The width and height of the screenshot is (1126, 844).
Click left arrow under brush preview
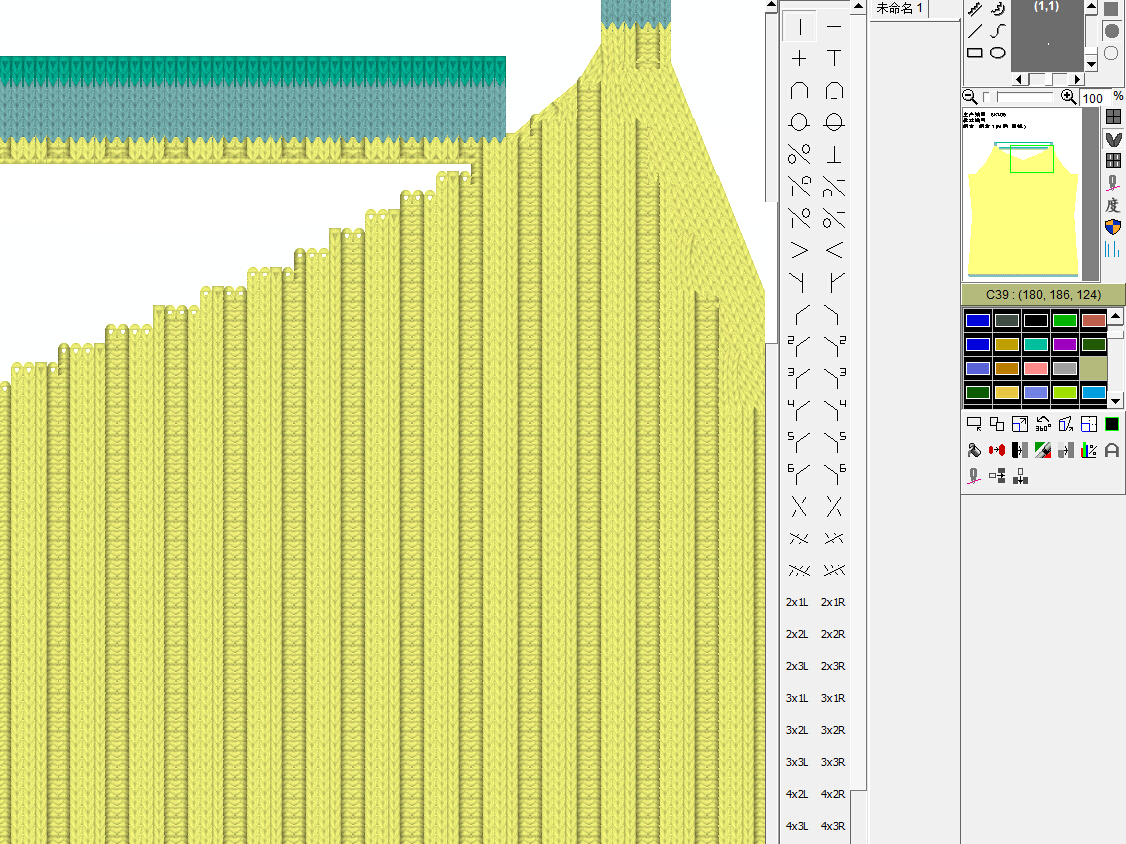tap(1021, 79)
